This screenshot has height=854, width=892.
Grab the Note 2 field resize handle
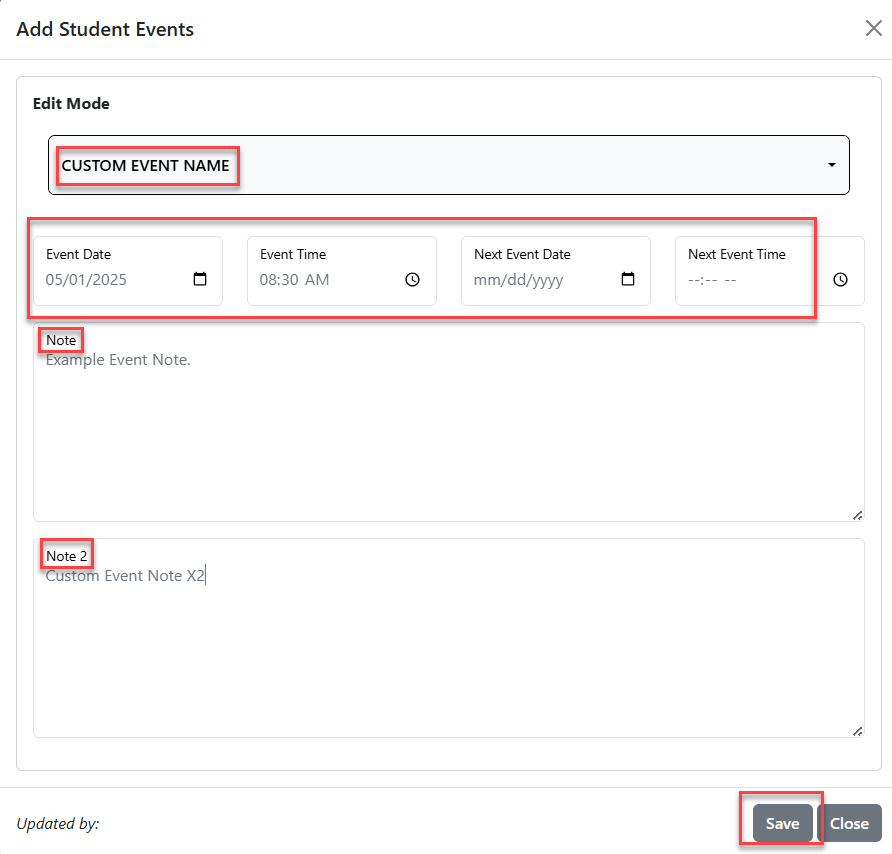858,732
